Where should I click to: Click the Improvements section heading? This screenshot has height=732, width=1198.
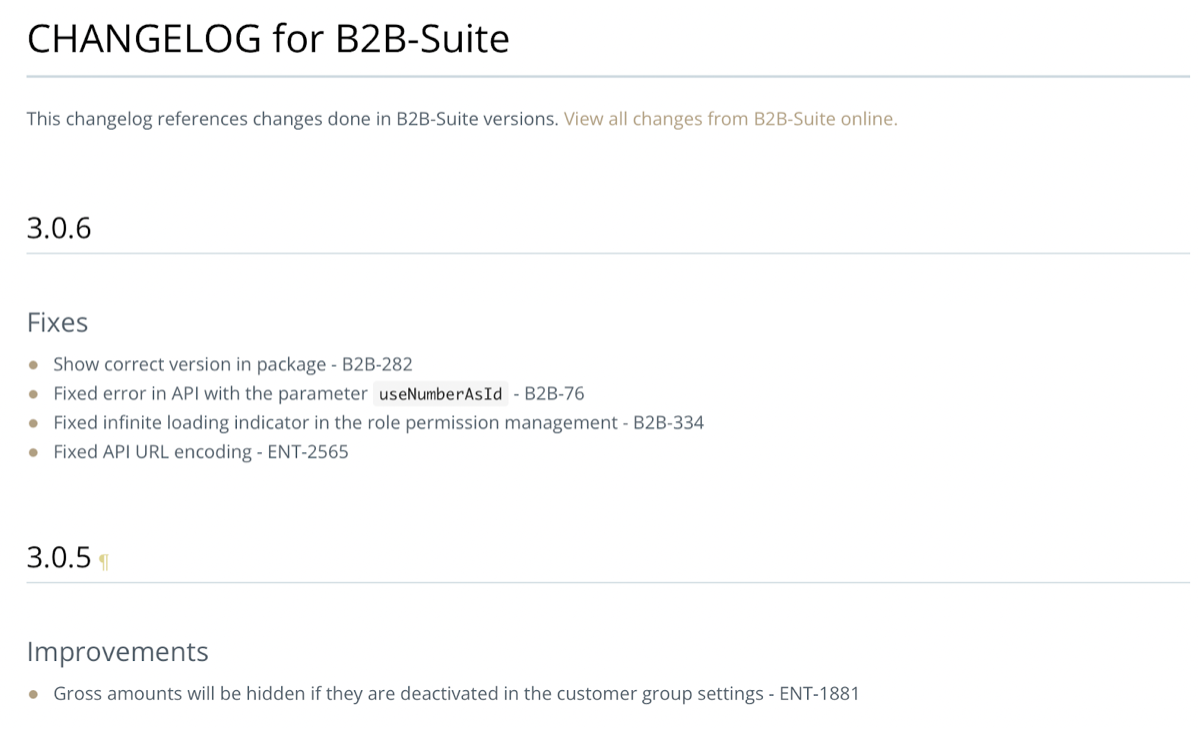tap(118, 652)
